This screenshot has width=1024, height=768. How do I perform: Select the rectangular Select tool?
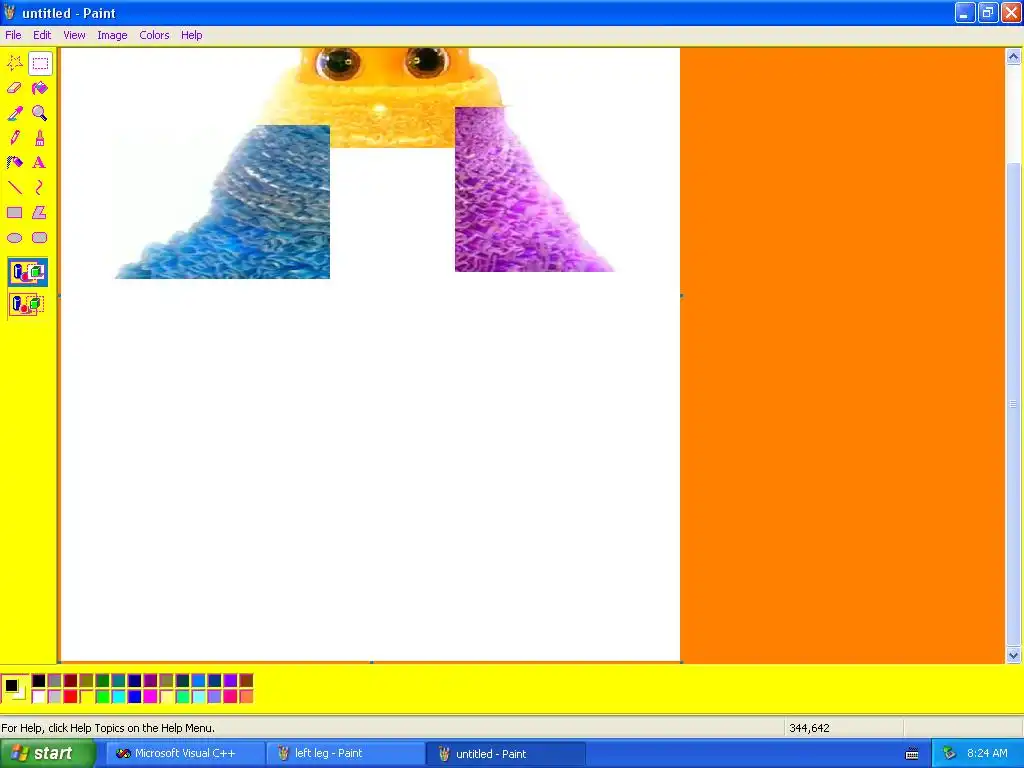click(x=40, y=63)
